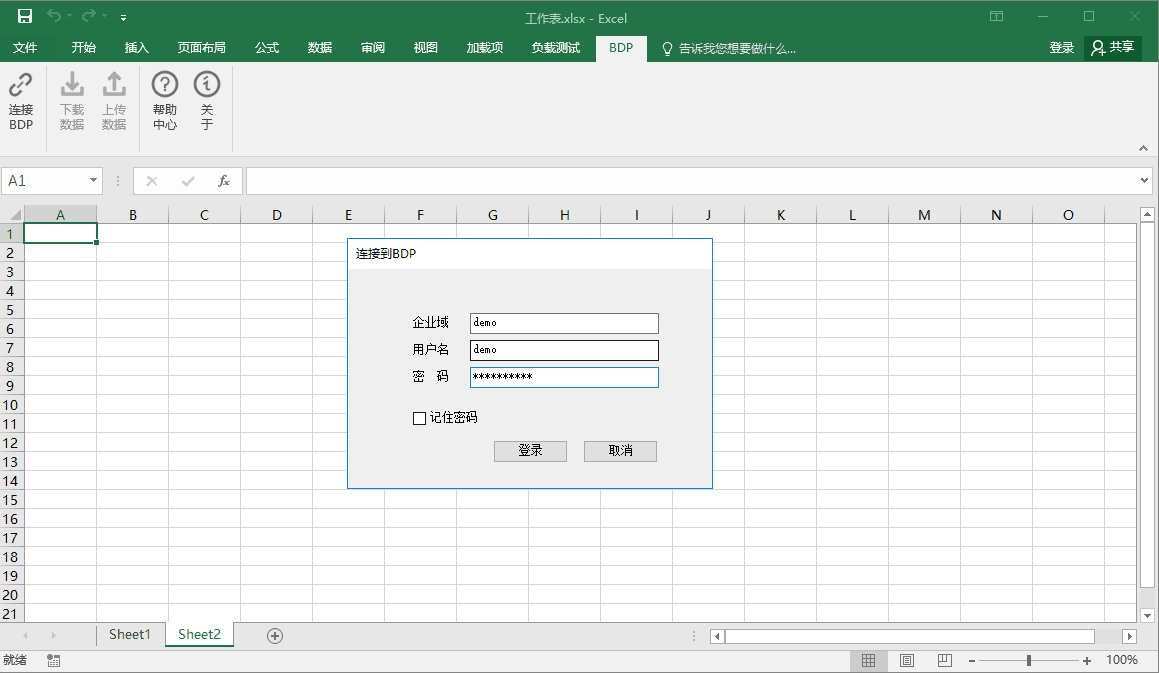Switch to the 插入 ribbon tab
The width and height of the screenshot is (1159, 673).
(x=137, y=48)
